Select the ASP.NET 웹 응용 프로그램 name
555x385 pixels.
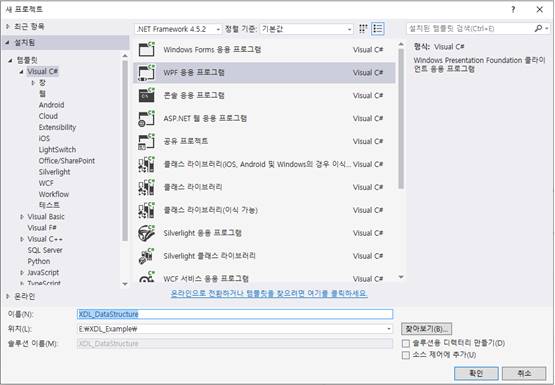pyautogui.click(x=205, y=119)
